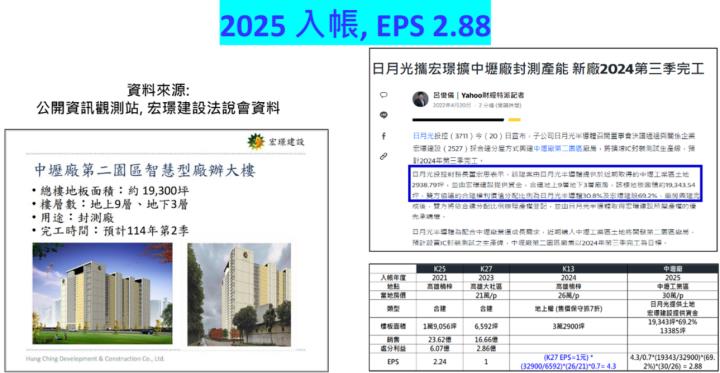This screenshot has height=373, width=720.
Task: Click the EPS formula cell ending in 2.88
Action: [x=672, y=362]
